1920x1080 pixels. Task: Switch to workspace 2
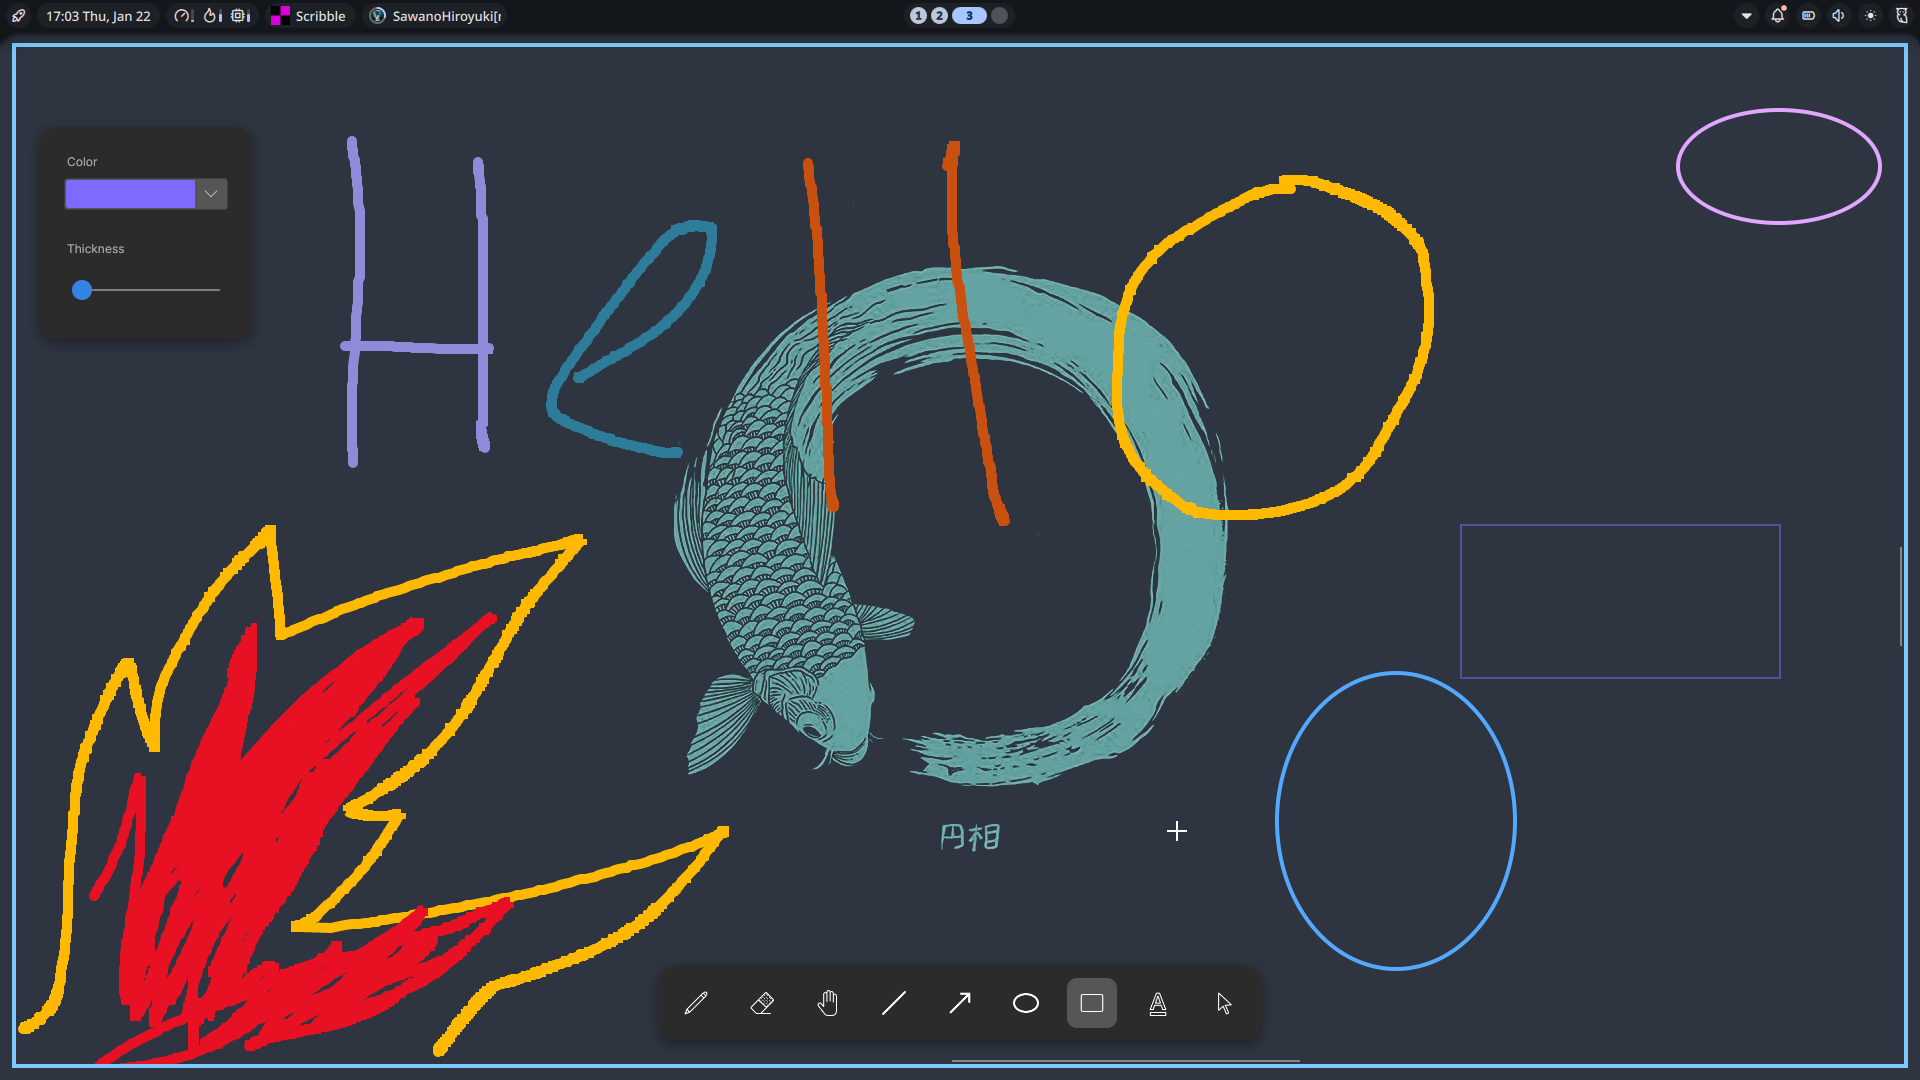(939, 16)
